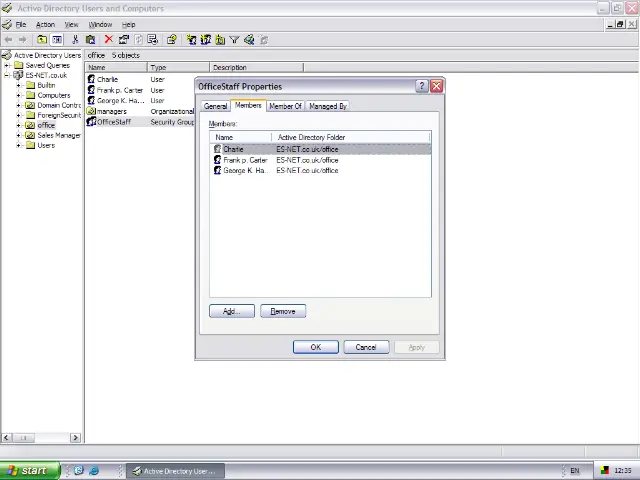
Task: Click the Up one level folder icon
Action: click(41, 40)
